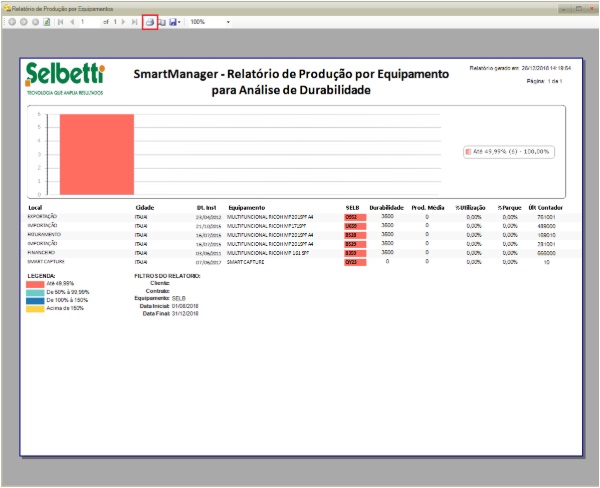This screenshot has width=600, height=488.
Task: Click the Dt. Inst column header
Action: (x=207, y=208)
